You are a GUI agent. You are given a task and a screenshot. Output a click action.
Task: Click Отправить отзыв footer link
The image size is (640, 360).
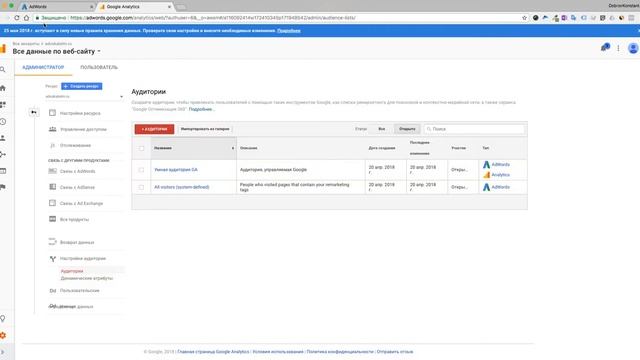click(395, 351)
